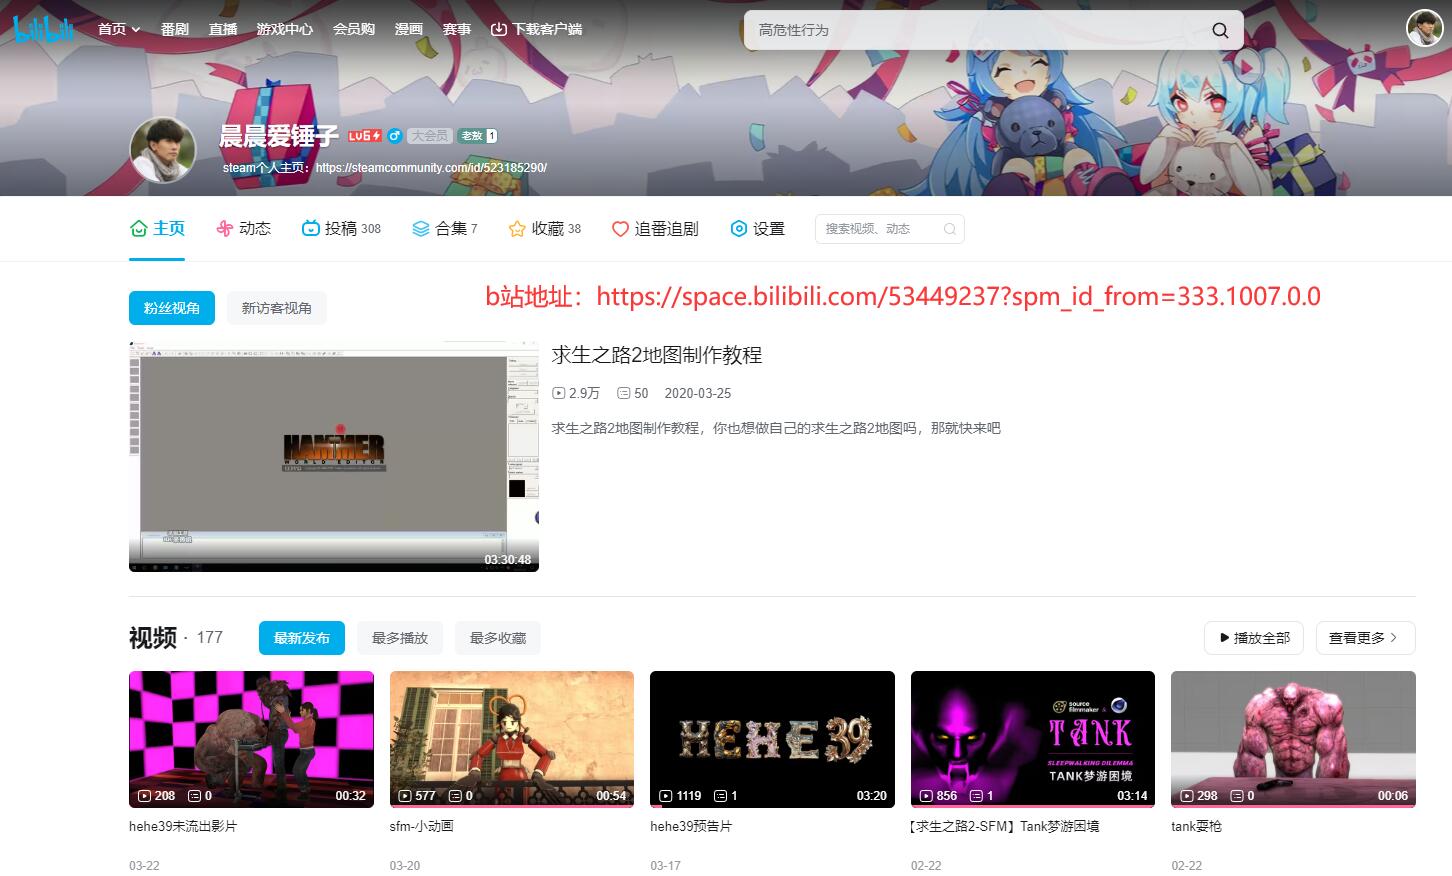The height and width of the screenshot is (876, 1452).
Task: Click the 主页 house icon
Action: (139, 229)
